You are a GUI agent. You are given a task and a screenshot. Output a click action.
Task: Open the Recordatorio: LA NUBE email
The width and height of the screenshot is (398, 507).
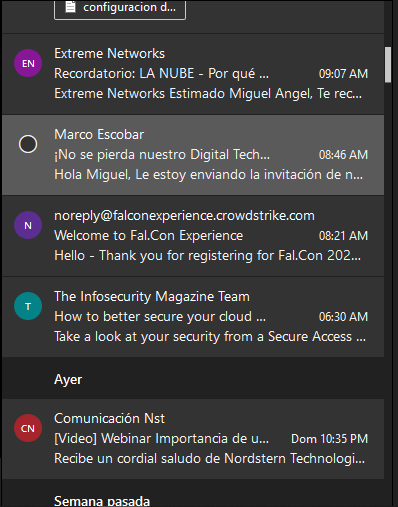193,74
